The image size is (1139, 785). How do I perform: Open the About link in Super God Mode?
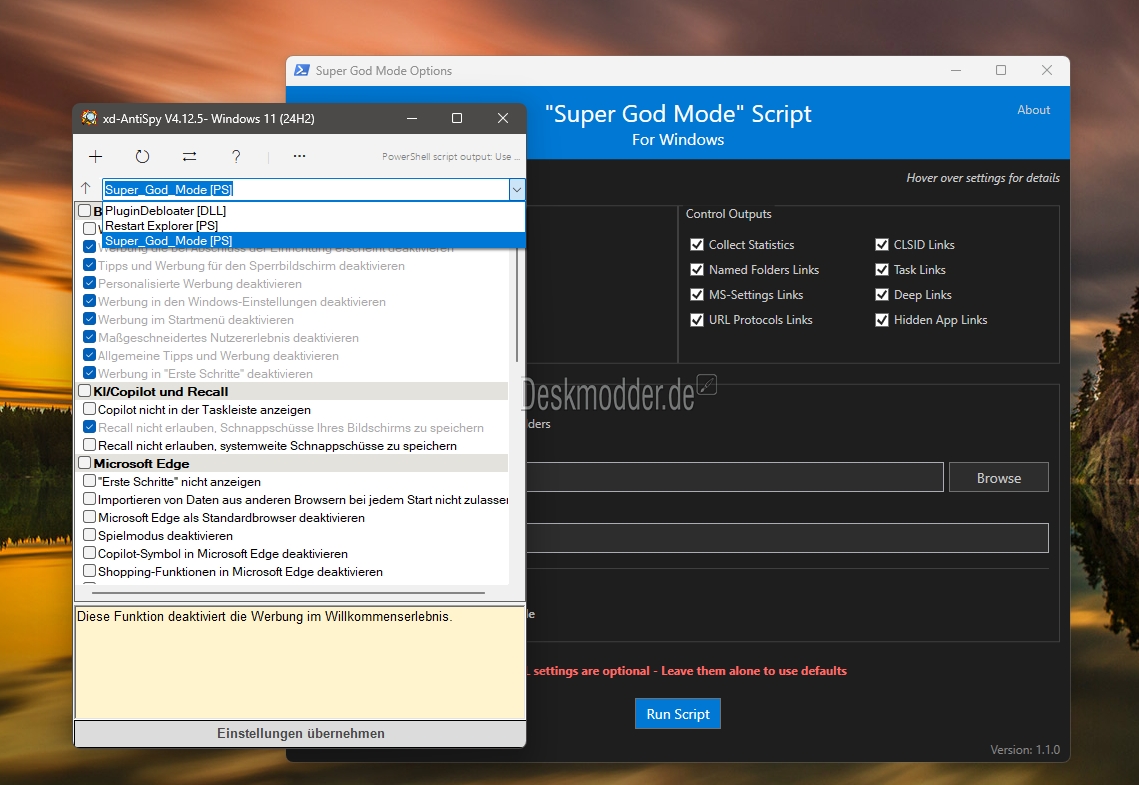click(1034, 110)
